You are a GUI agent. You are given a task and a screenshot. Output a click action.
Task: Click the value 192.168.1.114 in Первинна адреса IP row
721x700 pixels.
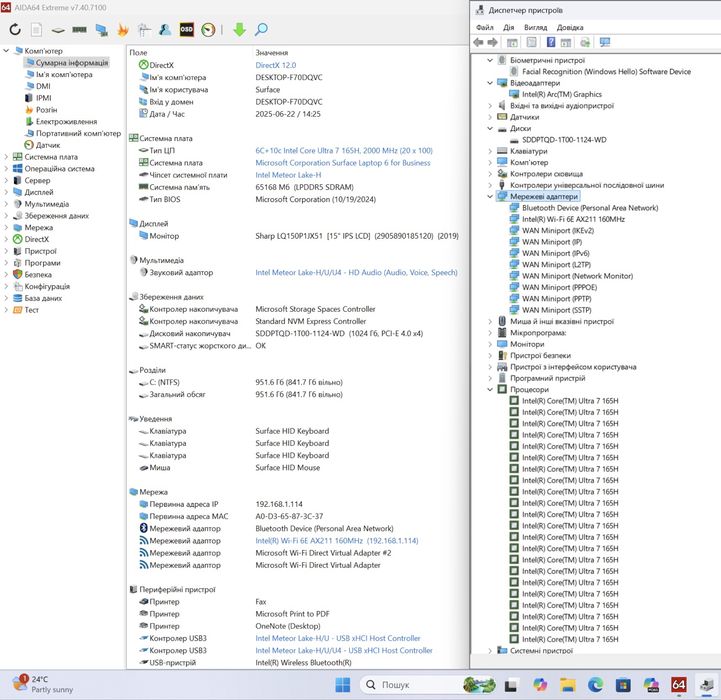pyautogui.click(x=279, y=505)
